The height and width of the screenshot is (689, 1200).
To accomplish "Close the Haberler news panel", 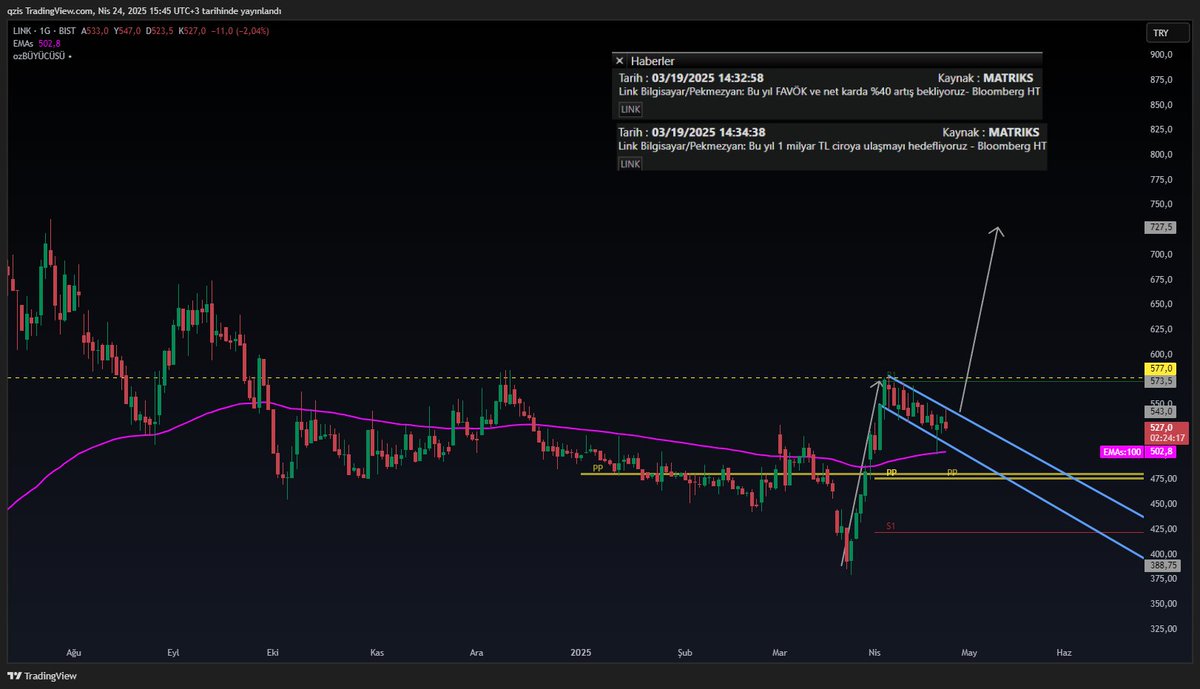I will pos(620,61).
